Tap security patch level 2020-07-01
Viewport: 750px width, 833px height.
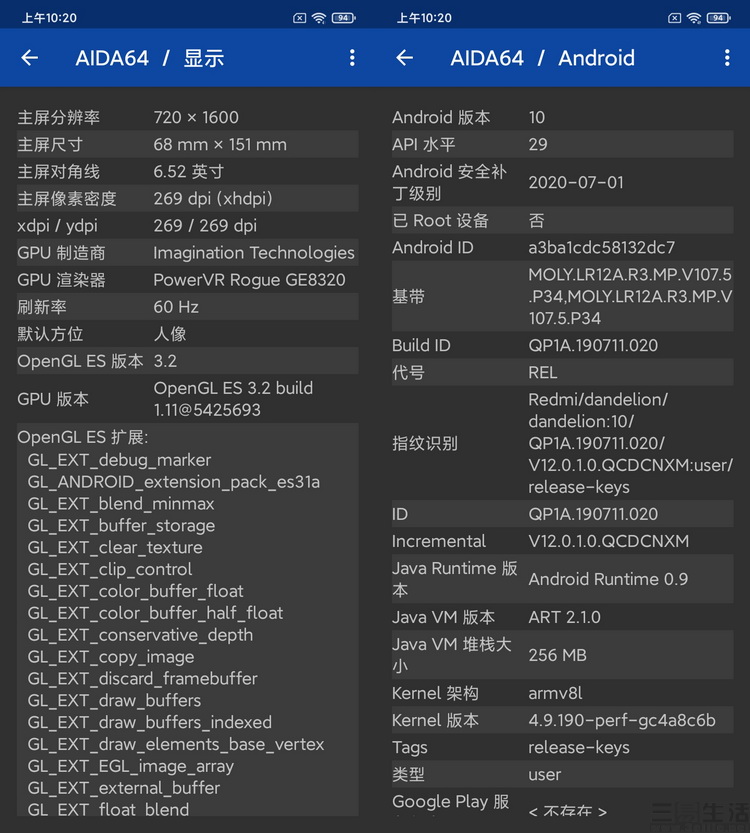pyautogui.click(x=576, y=182)
